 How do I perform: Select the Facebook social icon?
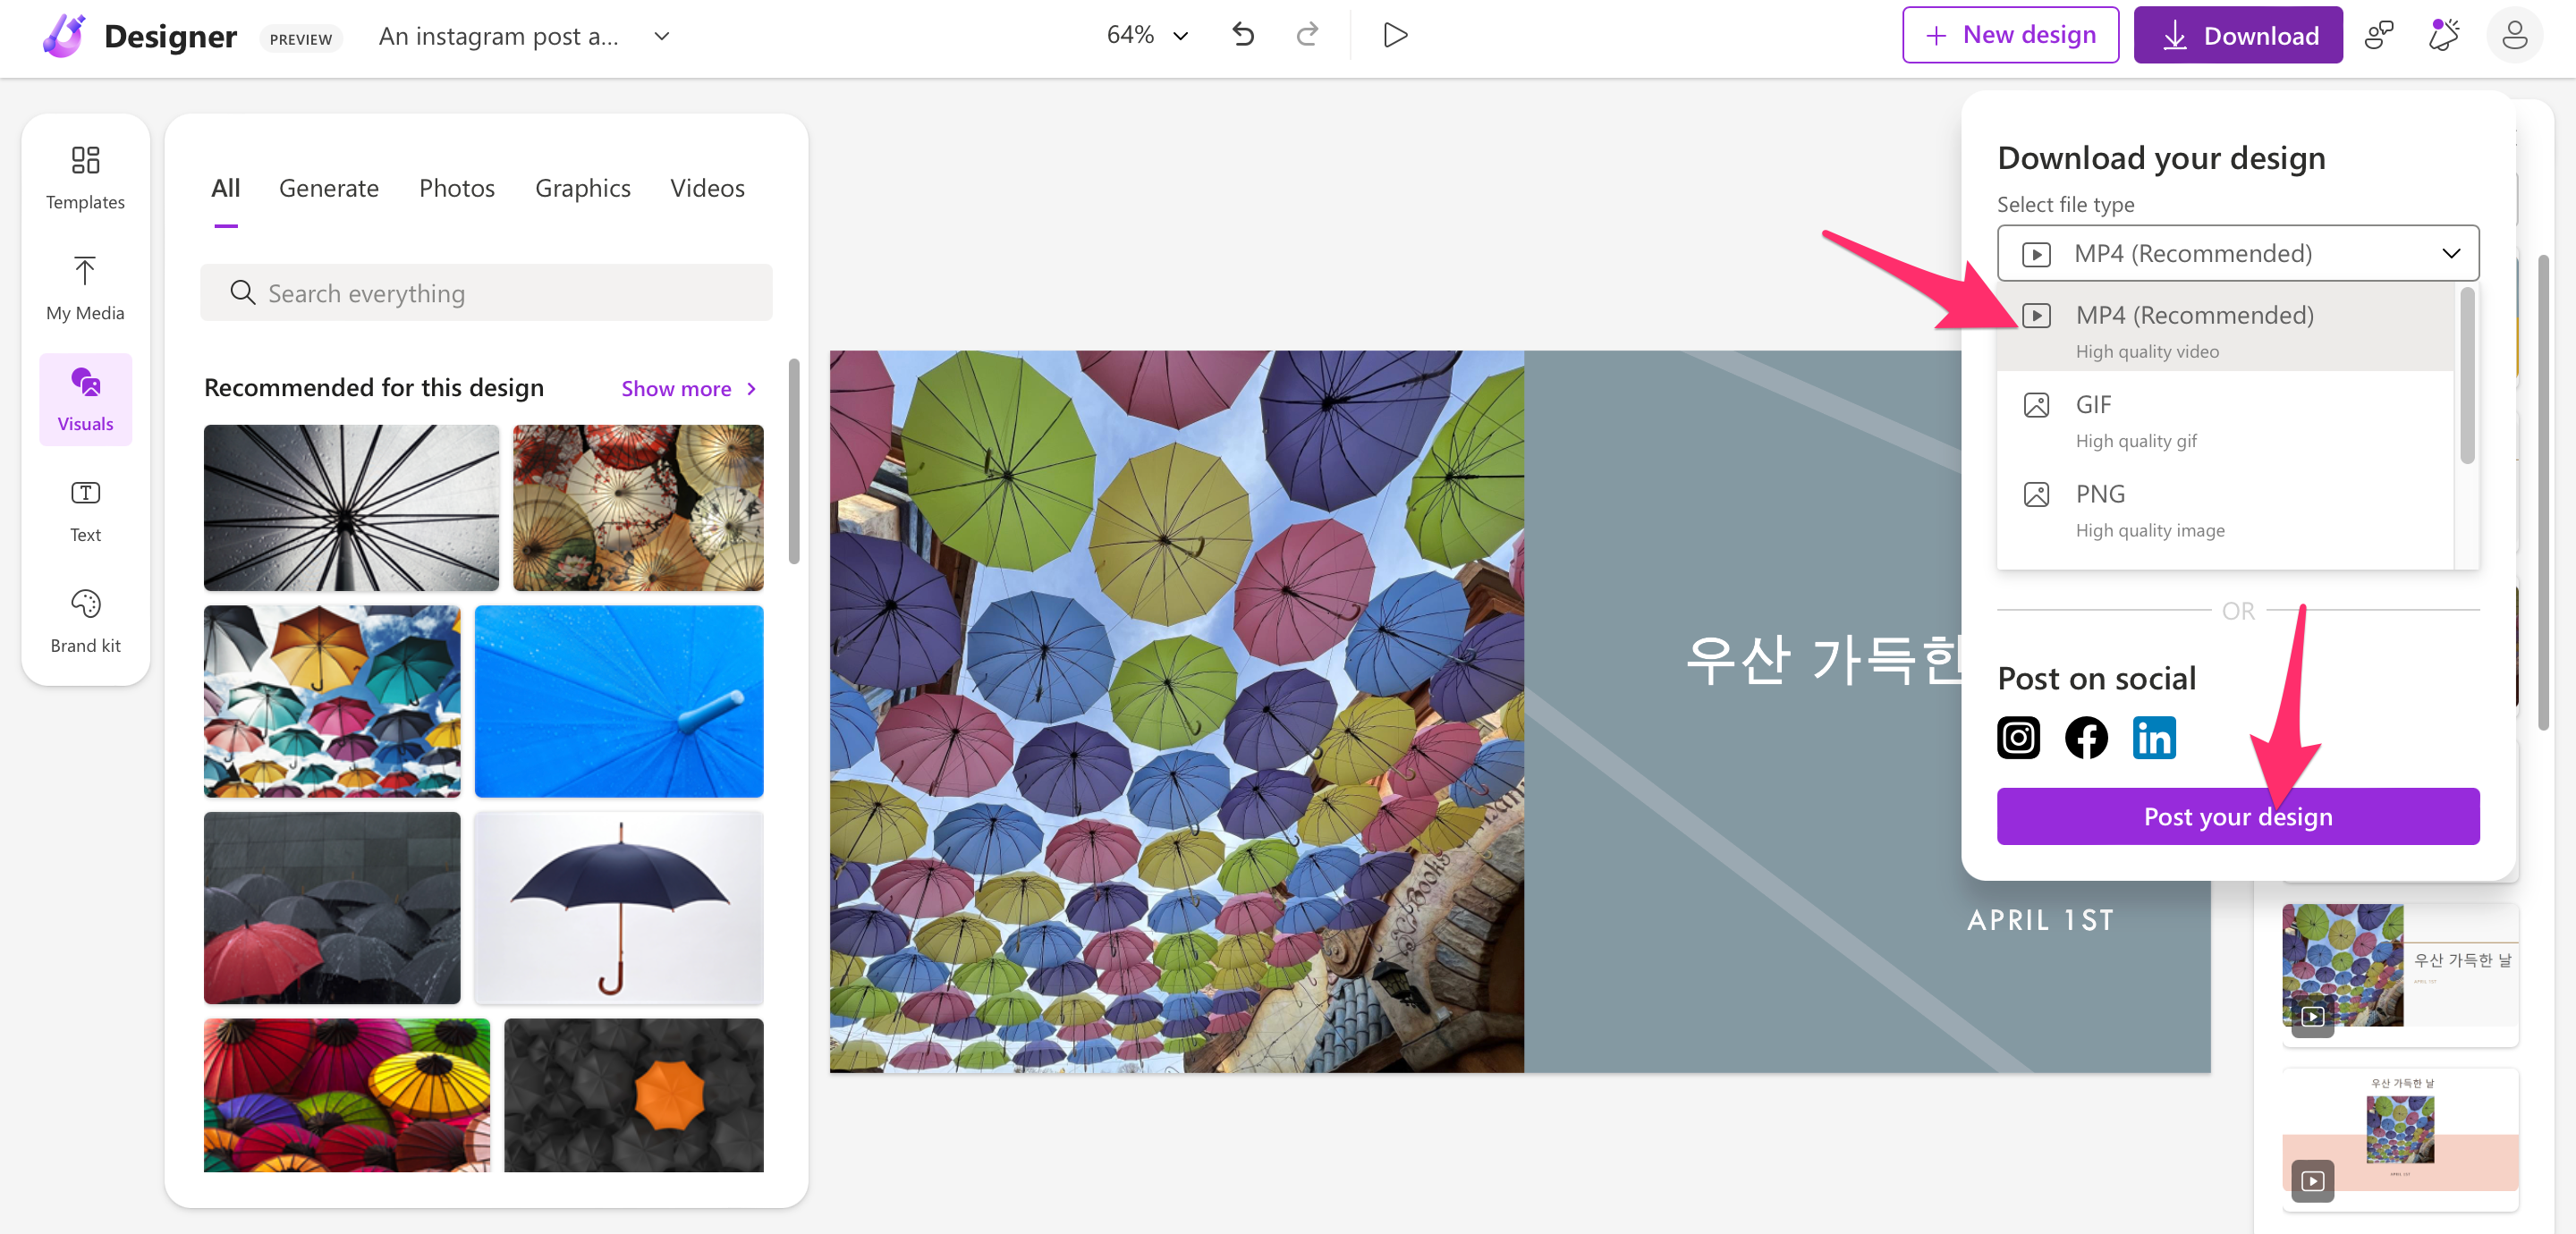(2086, 738)
